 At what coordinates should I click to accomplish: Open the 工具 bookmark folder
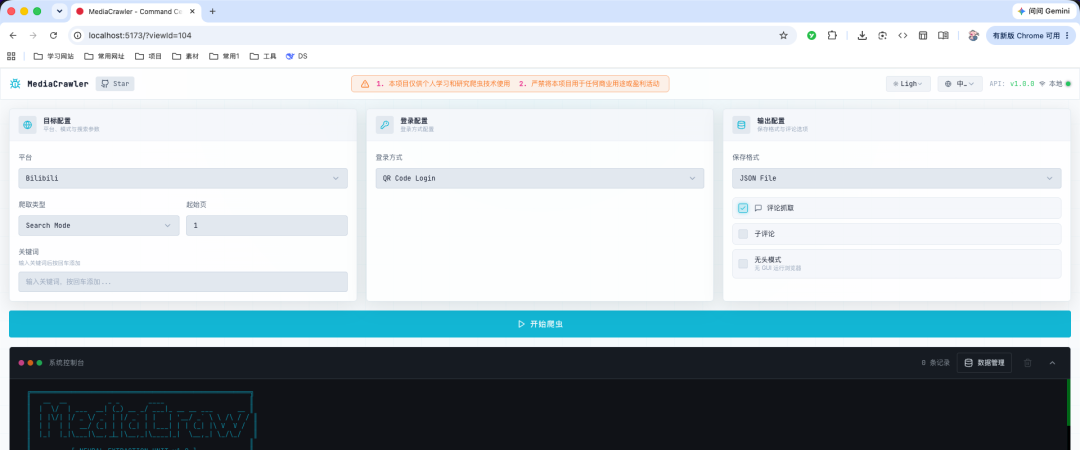click(x=263, y=56)
